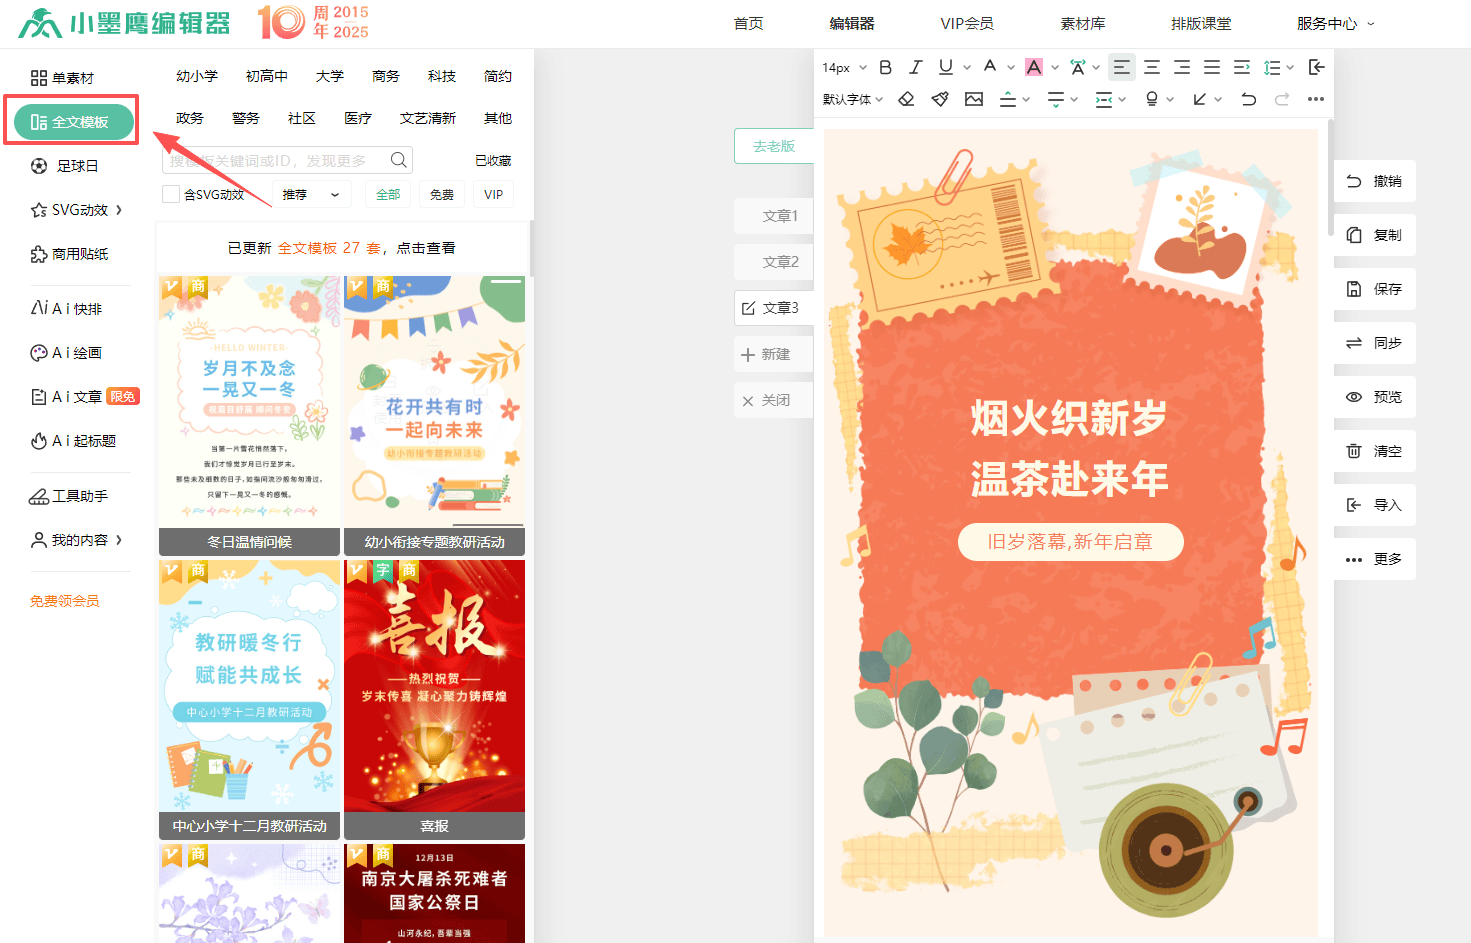Viewport: 1471px width, 943px height.
Task: Open the 默认字体 font dropdown
Action: pyautogui.click(x=853, y=99)
